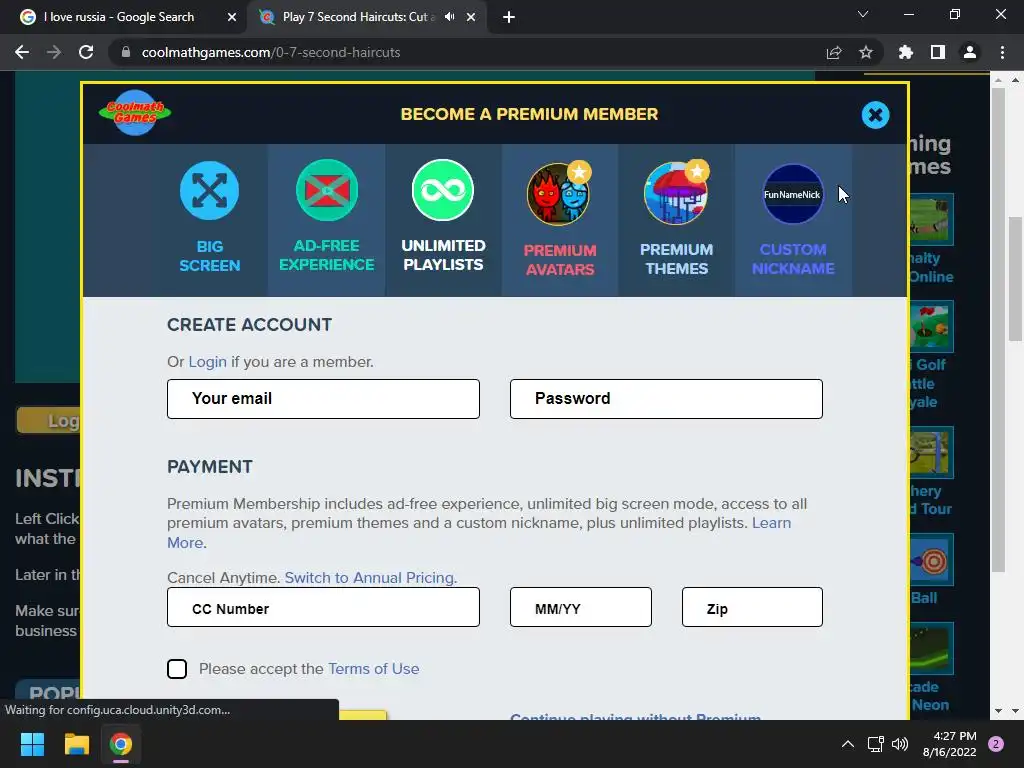Click Chrome icon in taskbar
The height and width of the screenshot is (768, 1024).
[x=121, y=744]
